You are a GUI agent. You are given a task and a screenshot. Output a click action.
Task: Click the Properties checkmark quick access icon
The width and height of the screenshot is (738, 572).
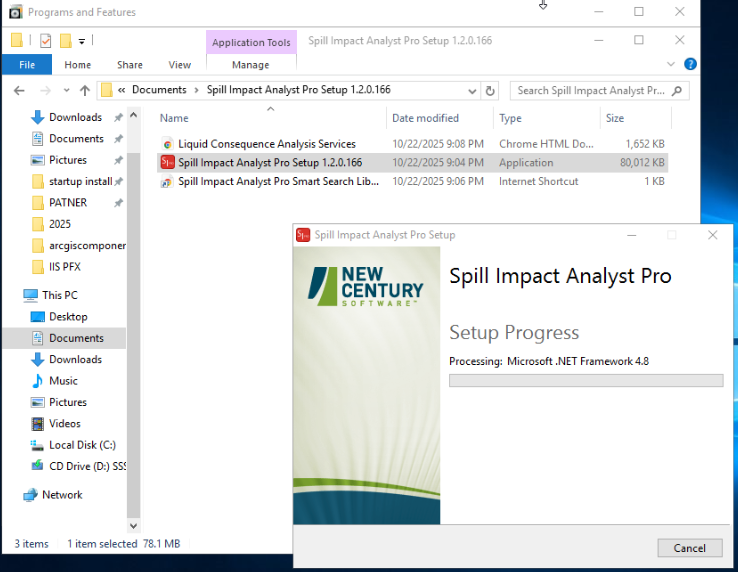click(x=46, y=41)
